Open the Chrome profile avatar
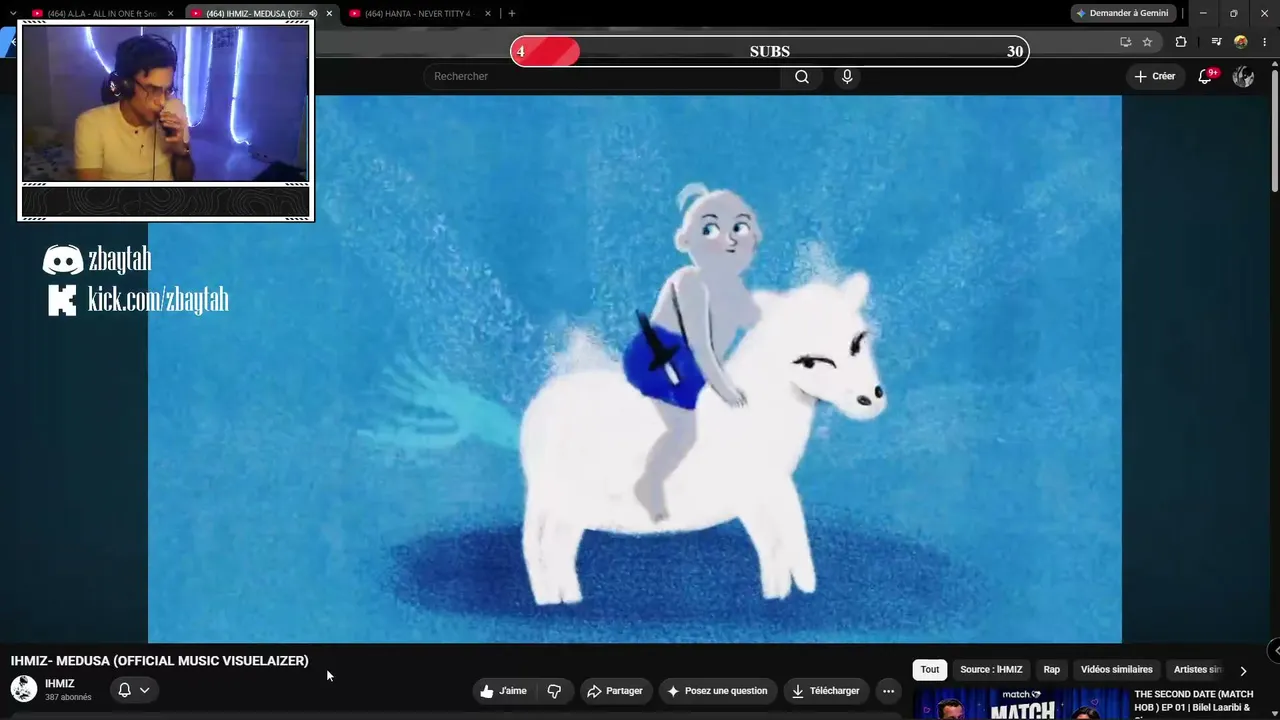Viewport: 1280px width, 720px height. (1241, 42)
